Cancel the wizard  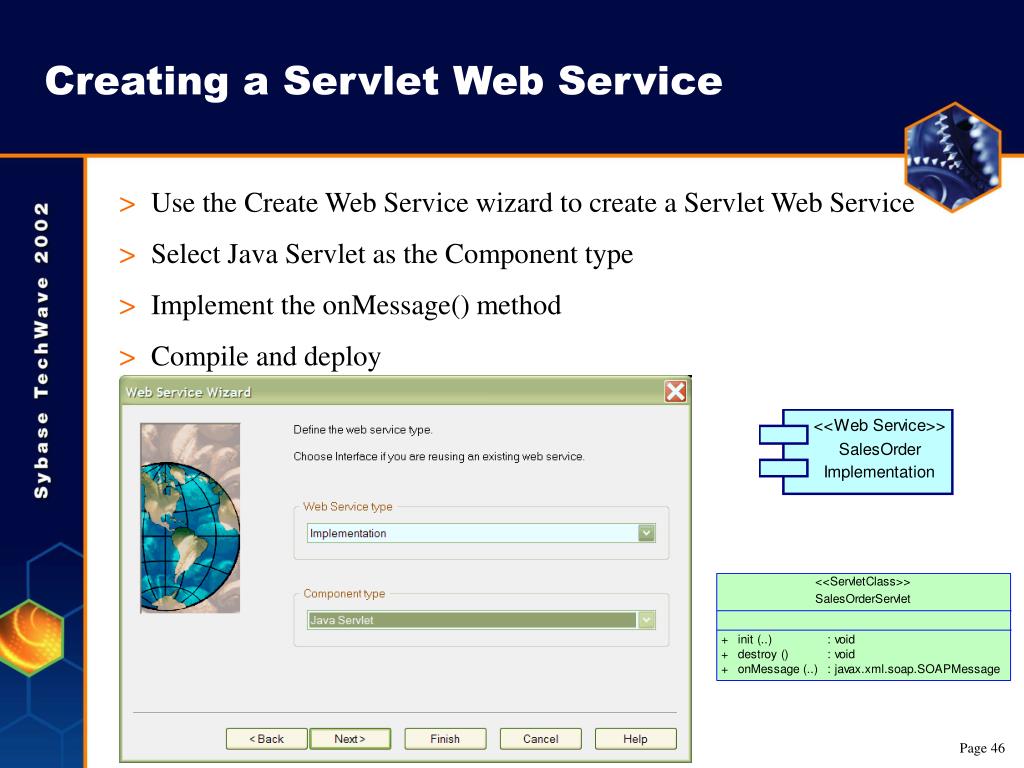[x=541, y=739]
